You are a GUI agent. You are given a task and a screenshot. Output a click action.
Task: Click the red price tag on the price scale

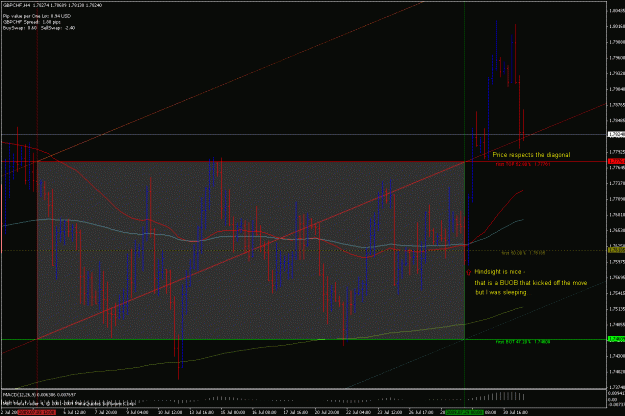616,161
